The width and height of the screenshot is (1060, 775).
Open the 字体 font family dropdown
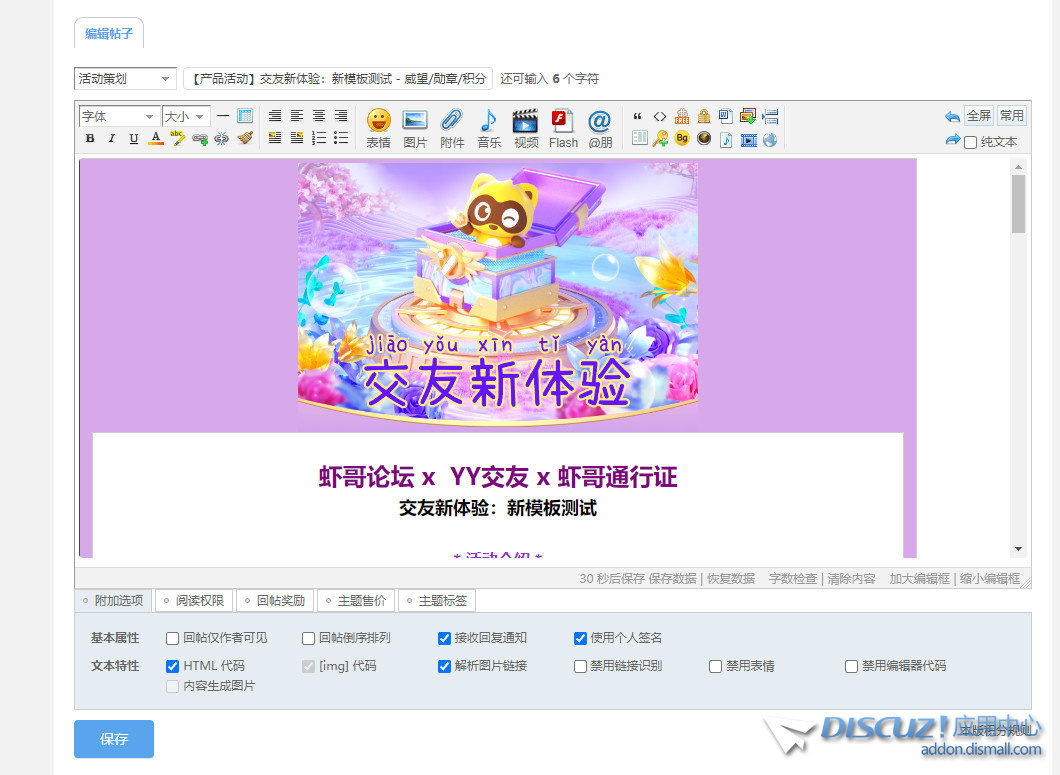(x=118, y=115)
